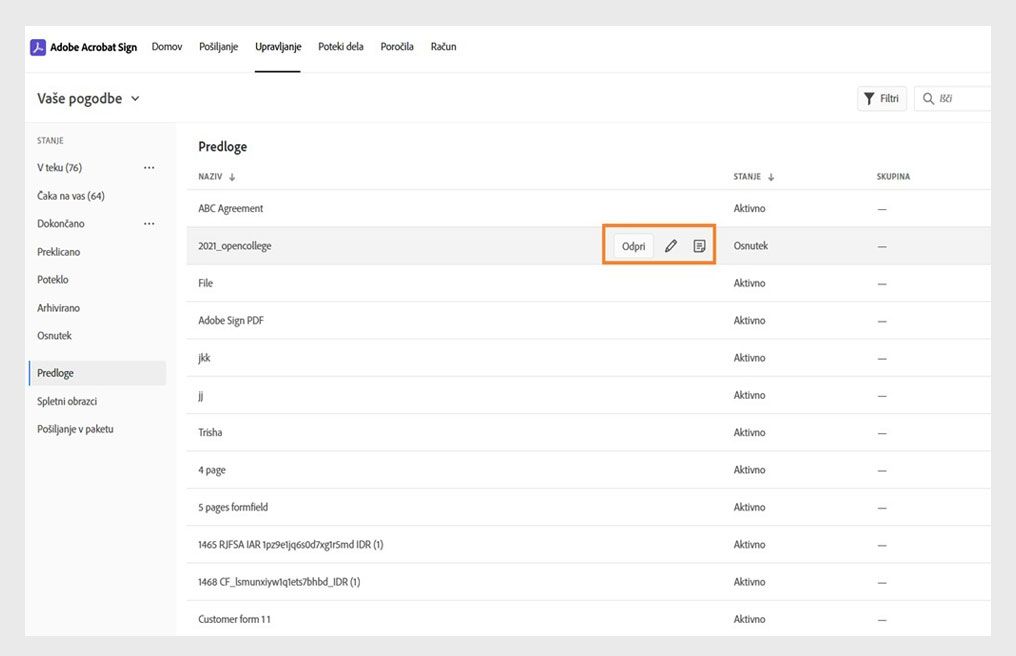
Task: Sort templates by the Naziv arrow
Action: pos(232,177)
